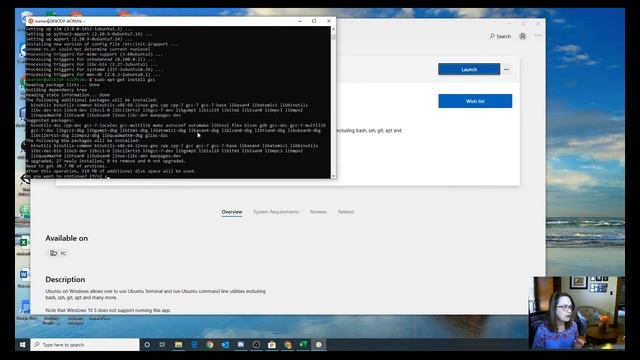Open the Word desktop shortcut
640x360 pixels.
(x=23, y=276)
